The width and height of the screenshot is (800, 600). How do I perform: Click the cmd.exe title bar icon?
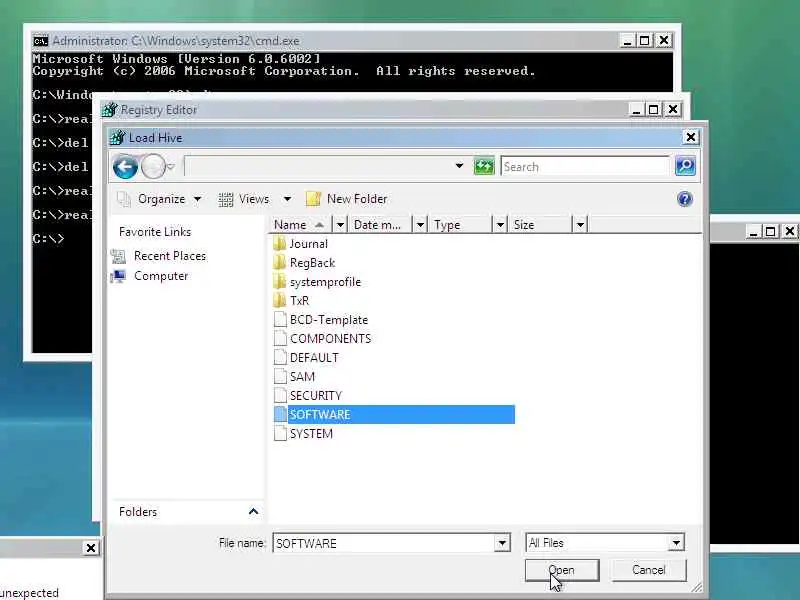[x=40, y=41]
